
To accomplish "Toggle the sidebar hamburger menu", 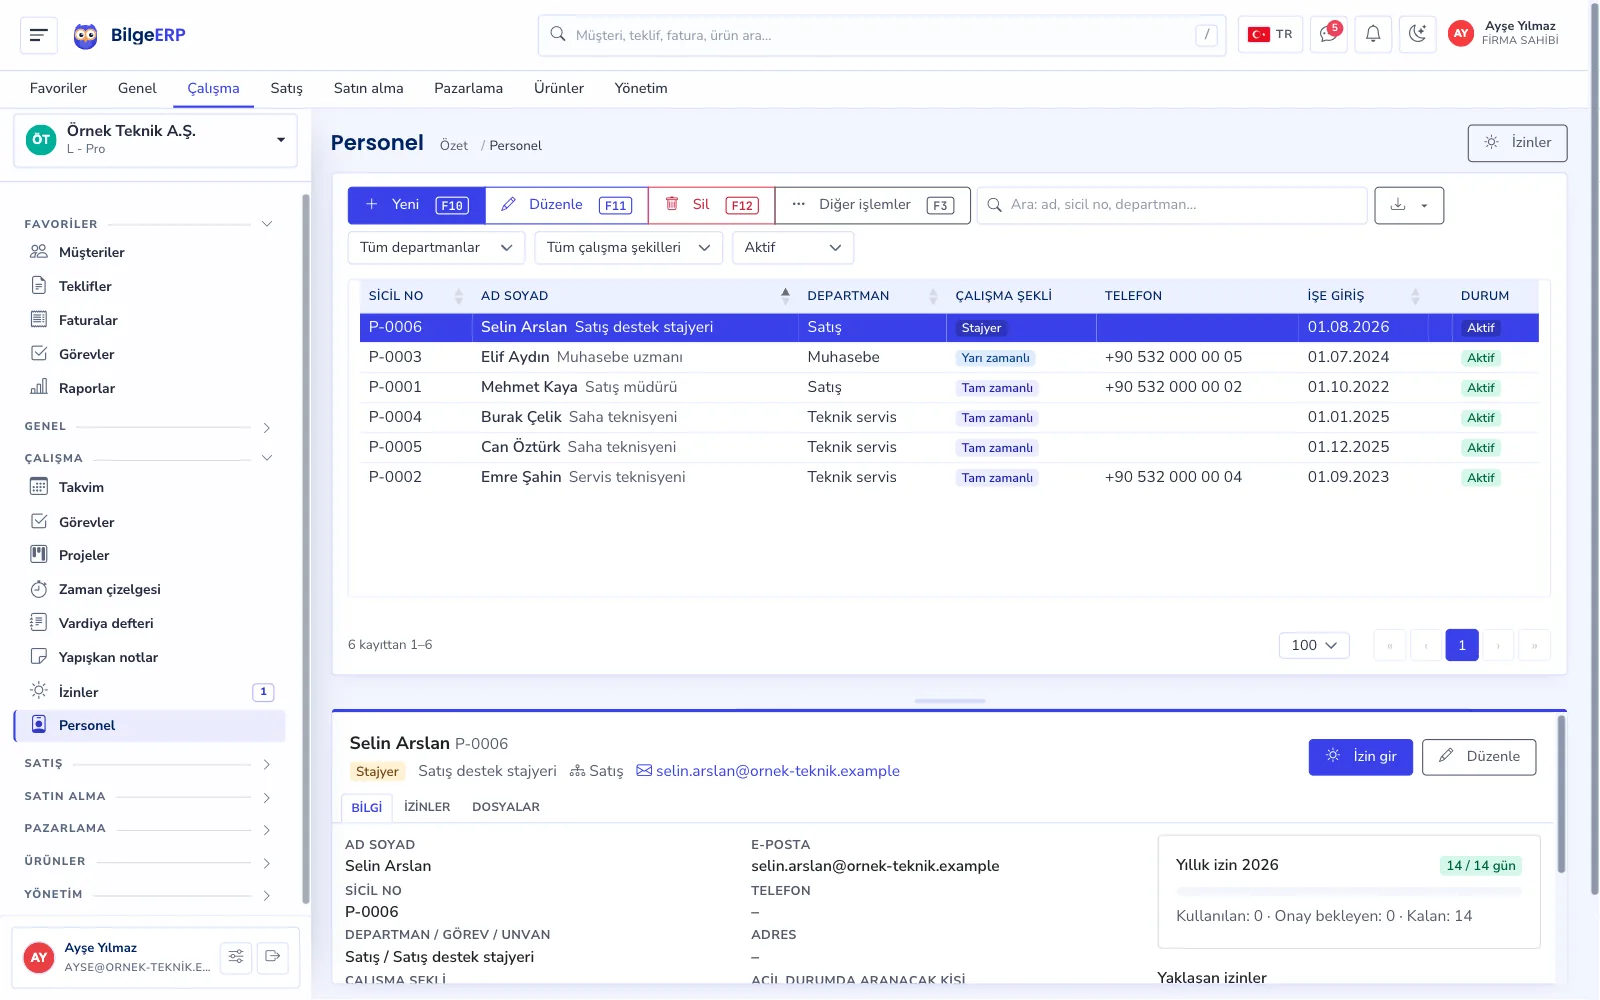I will point(39,35).
